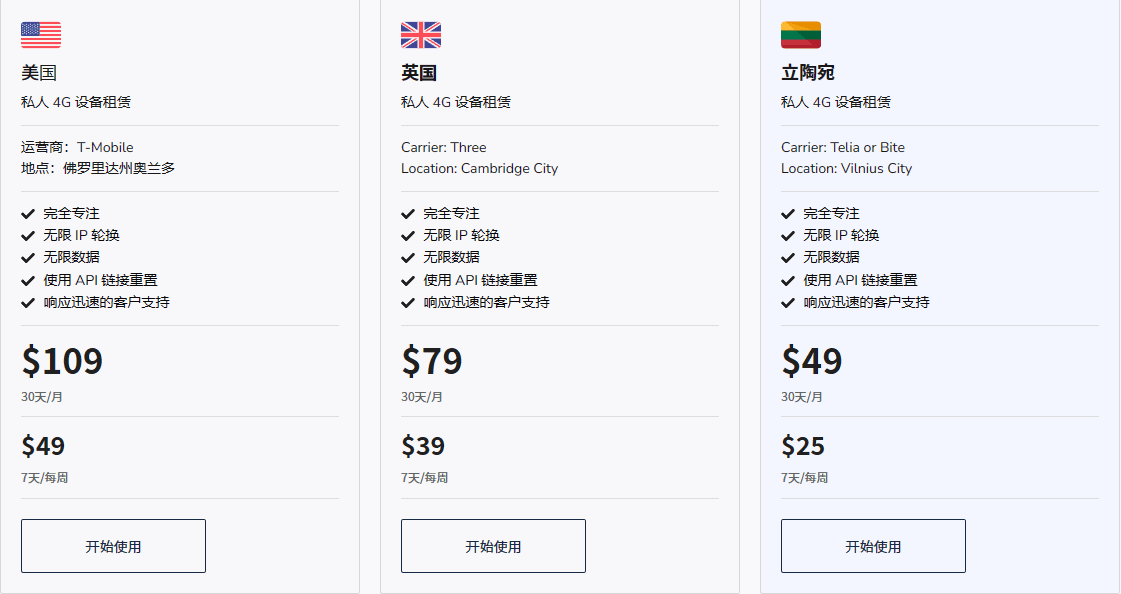
Task: Click the checkmark beside 无限数据 in the 英国 card
Action: [x=408, y=258]
